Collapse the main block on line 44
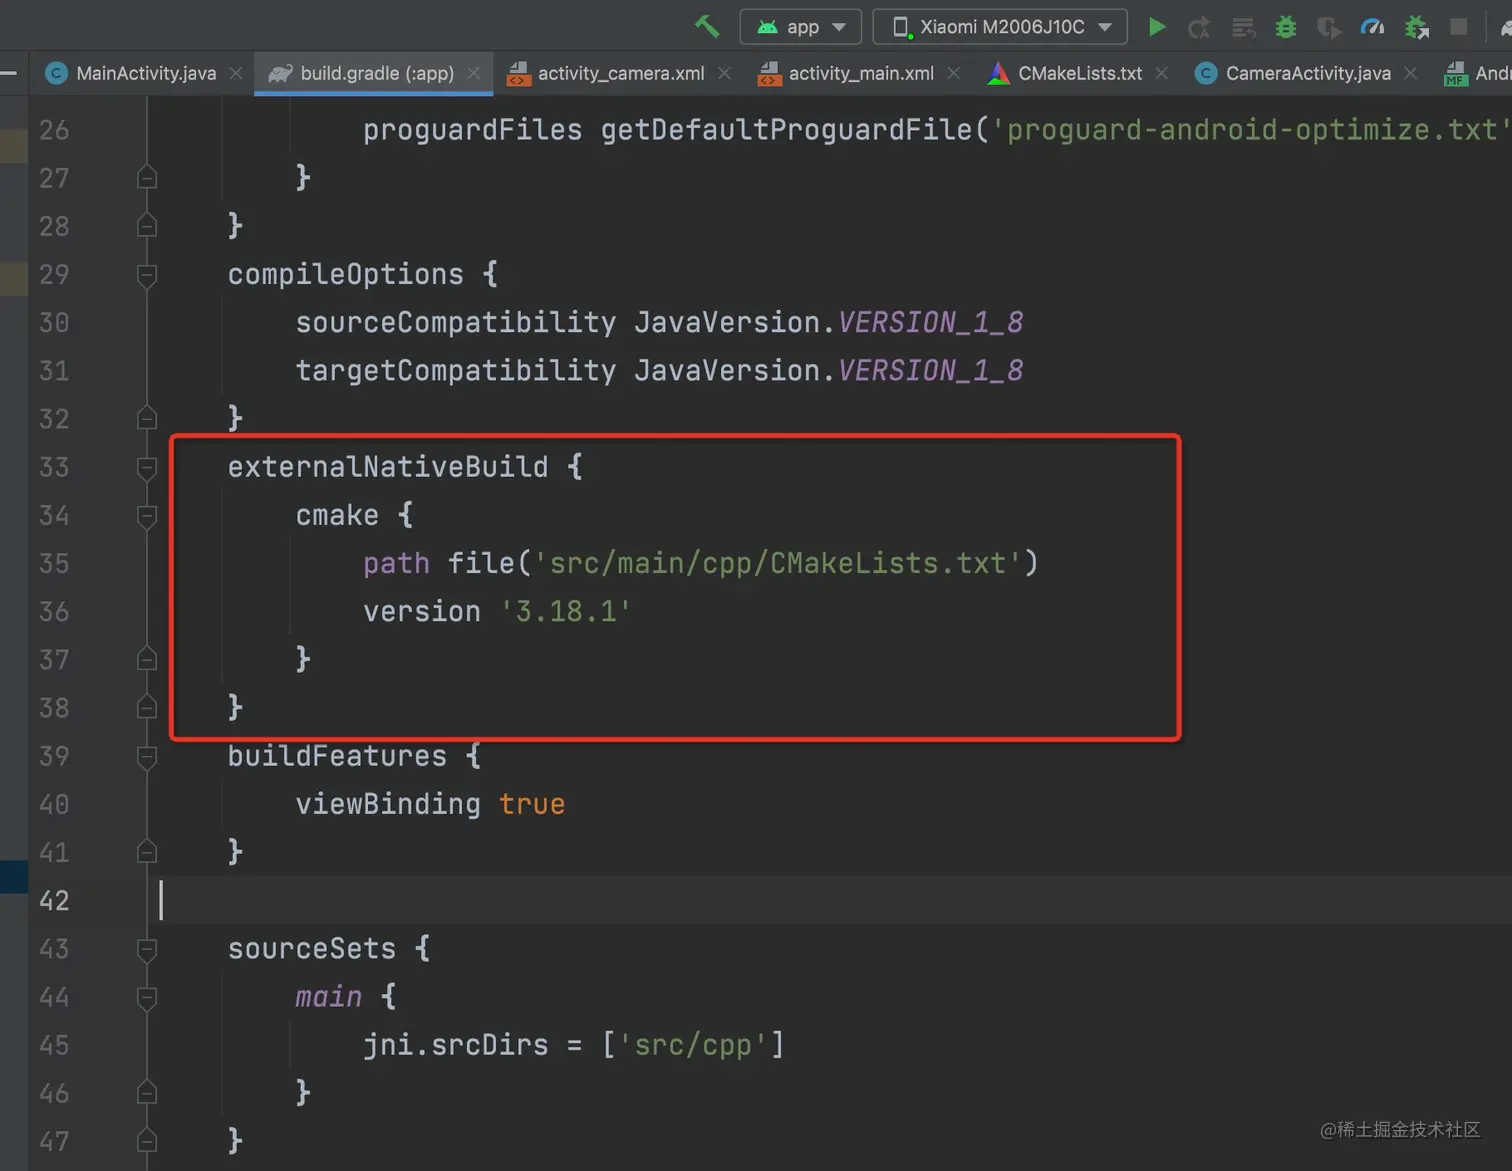Screen dimensions: 1512x1171 (x=147, y=997)
